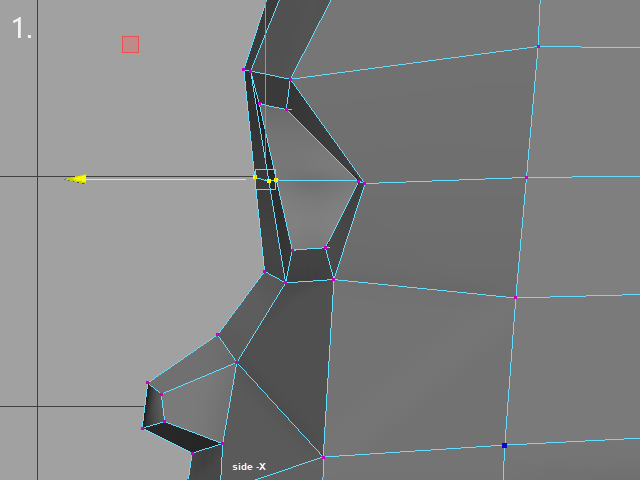This screenshot has height=480, width=640.
Task: Select the blue vertex at lower right
Action: 504,445
